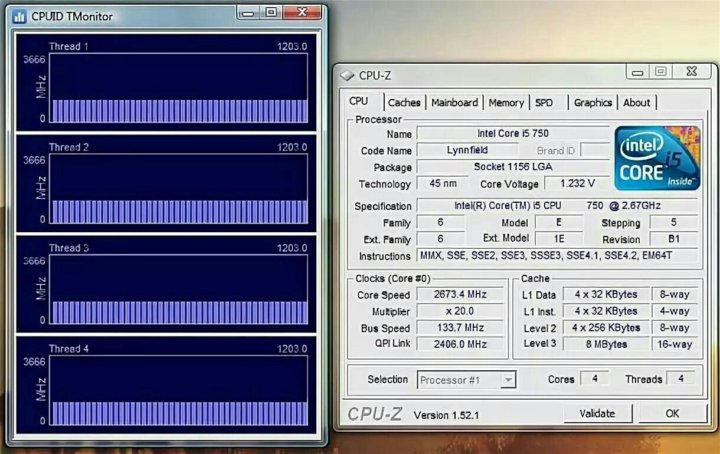Minimize the TMonitor window
The width and height of the screenshot is (720, 454).
[x=246, y=13]
